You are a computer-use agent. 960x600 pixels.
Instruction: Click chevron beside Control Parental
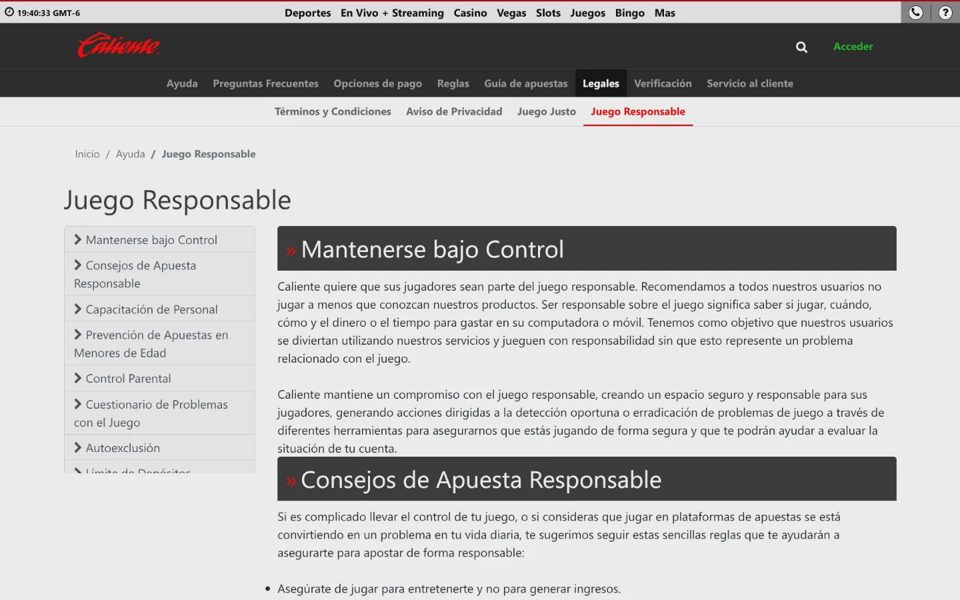click(x=78, y=378)
